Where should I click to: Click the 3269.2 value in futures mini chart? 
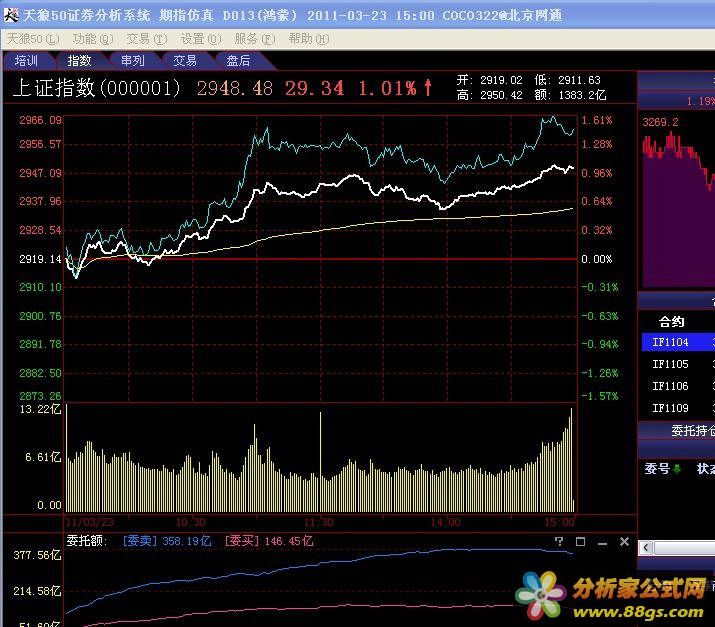[660, 122]
